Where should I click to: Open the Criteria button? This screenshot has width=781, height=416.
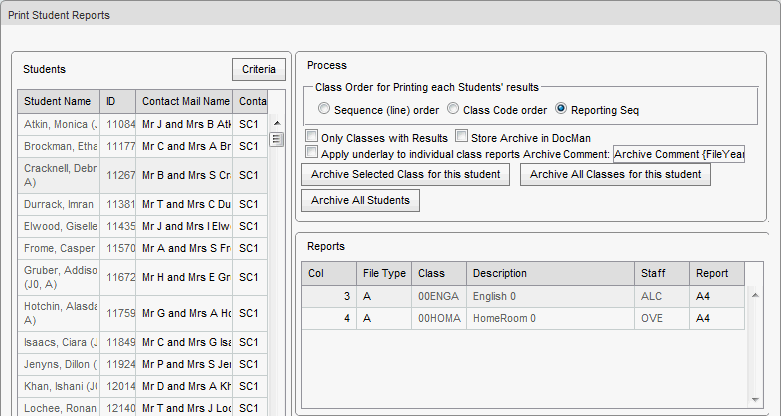point(259,69)
